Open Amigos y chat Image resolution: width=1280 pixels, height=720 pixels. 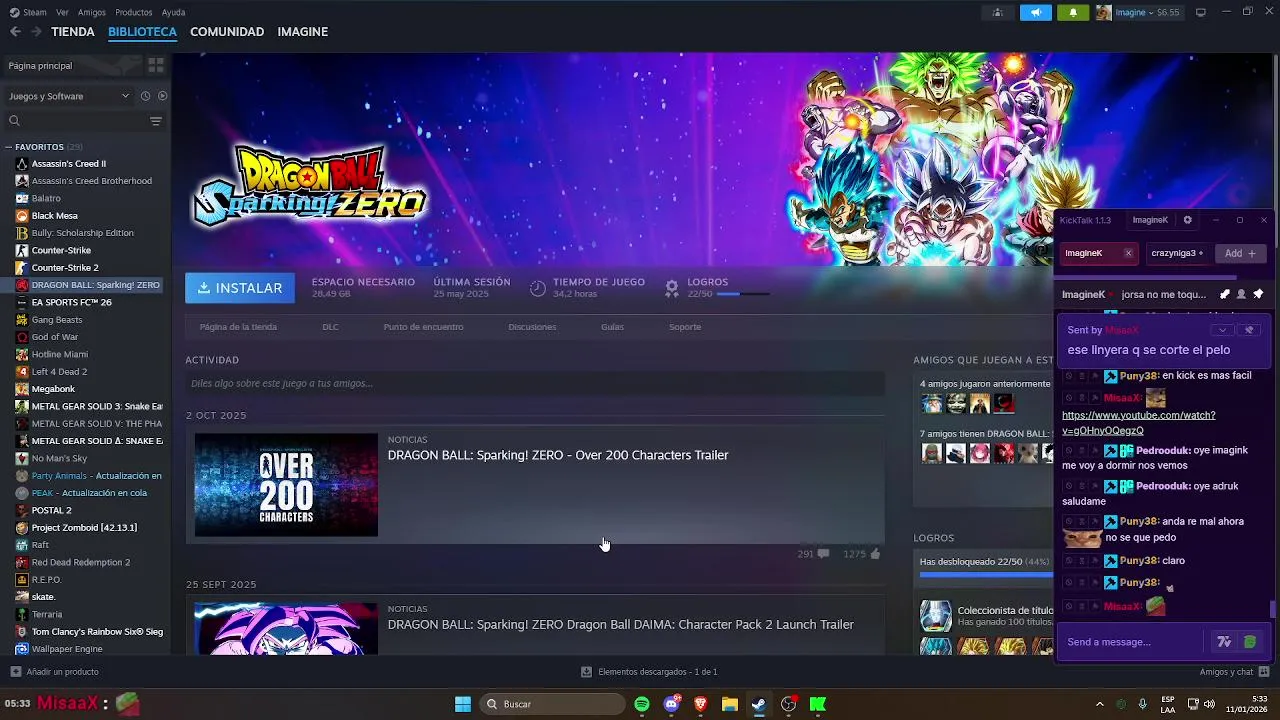[x=1234, y=672]
